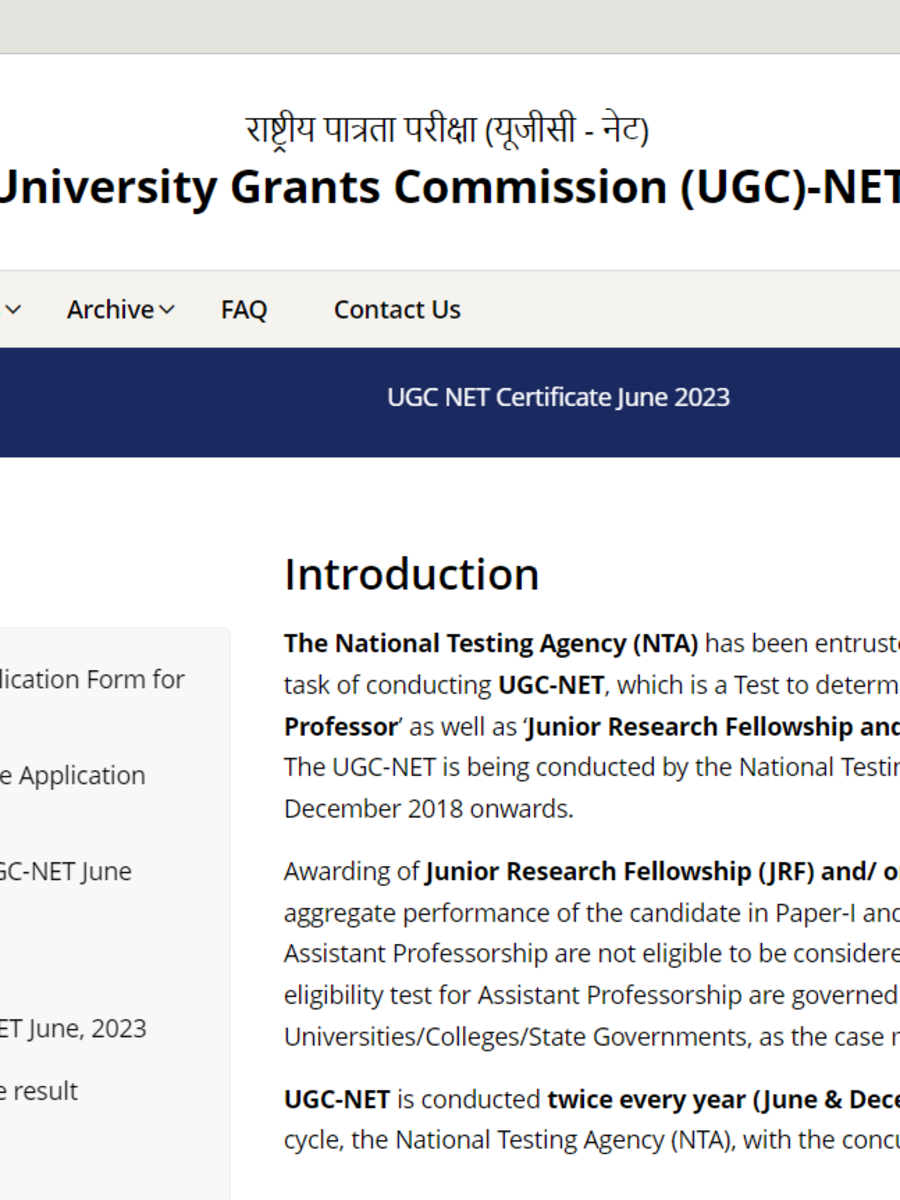The image size is (900, 1200).
Task: Click the Introduction heading
Action: pos(410,573)
